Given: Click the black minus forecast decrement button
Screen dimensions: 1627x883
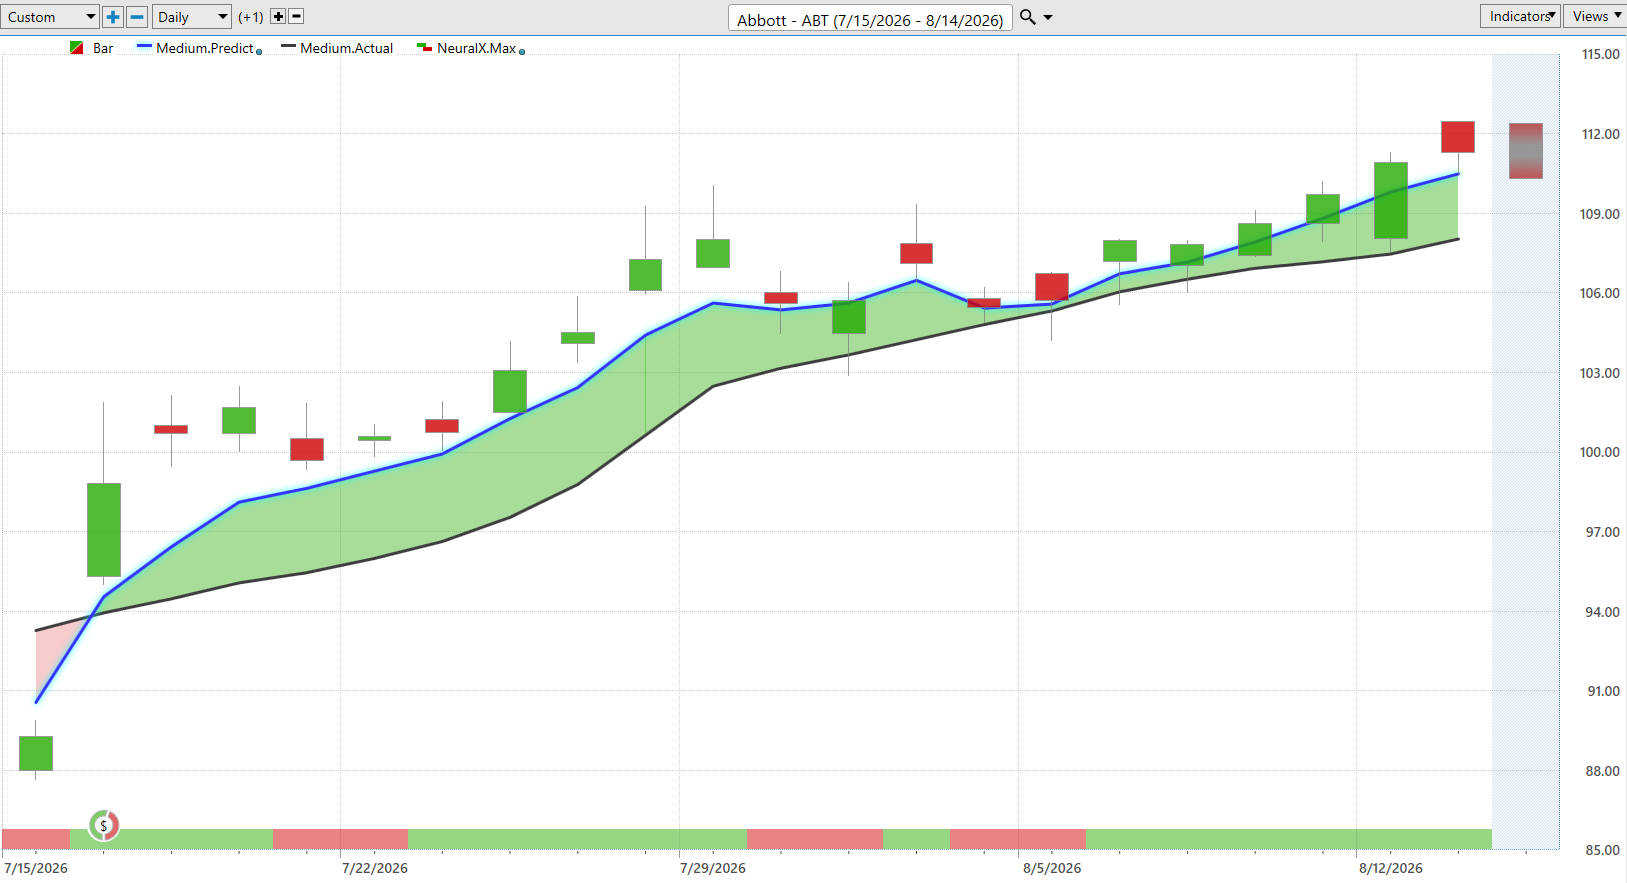Looking at the screenshot, I should [296, 17].
